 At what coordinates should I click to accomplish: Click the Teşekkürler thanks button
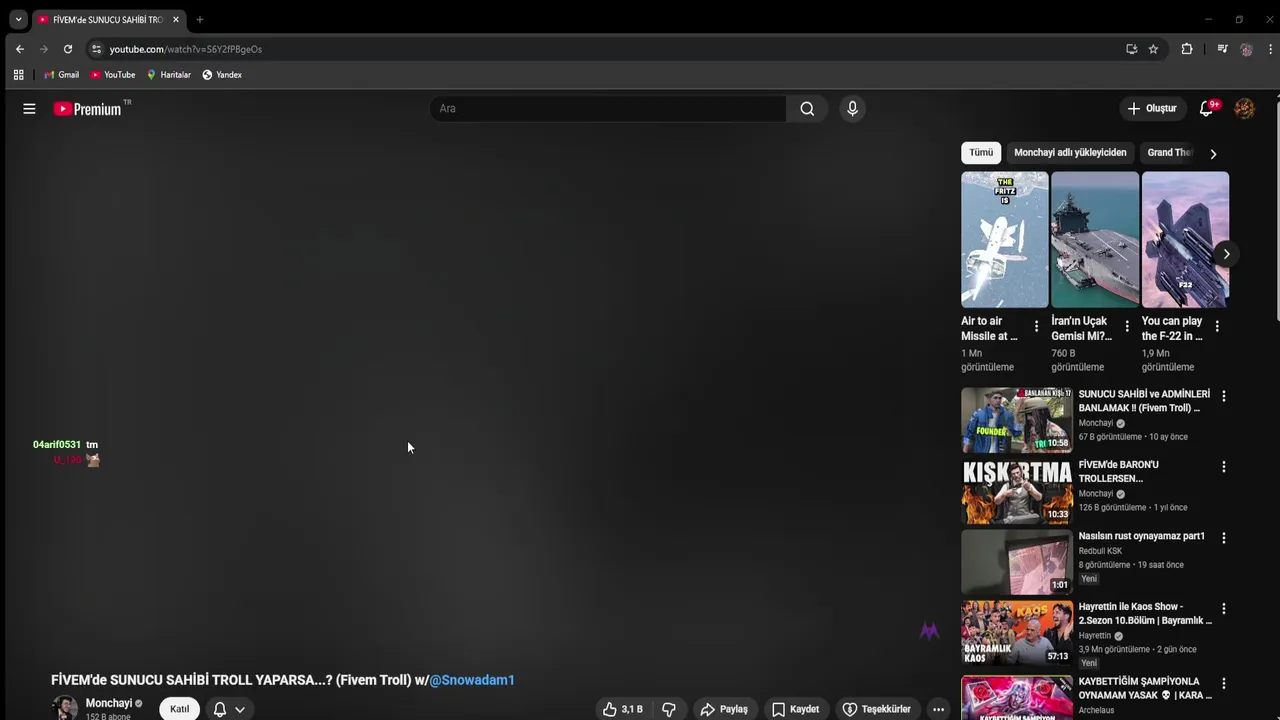click(876, 709)
